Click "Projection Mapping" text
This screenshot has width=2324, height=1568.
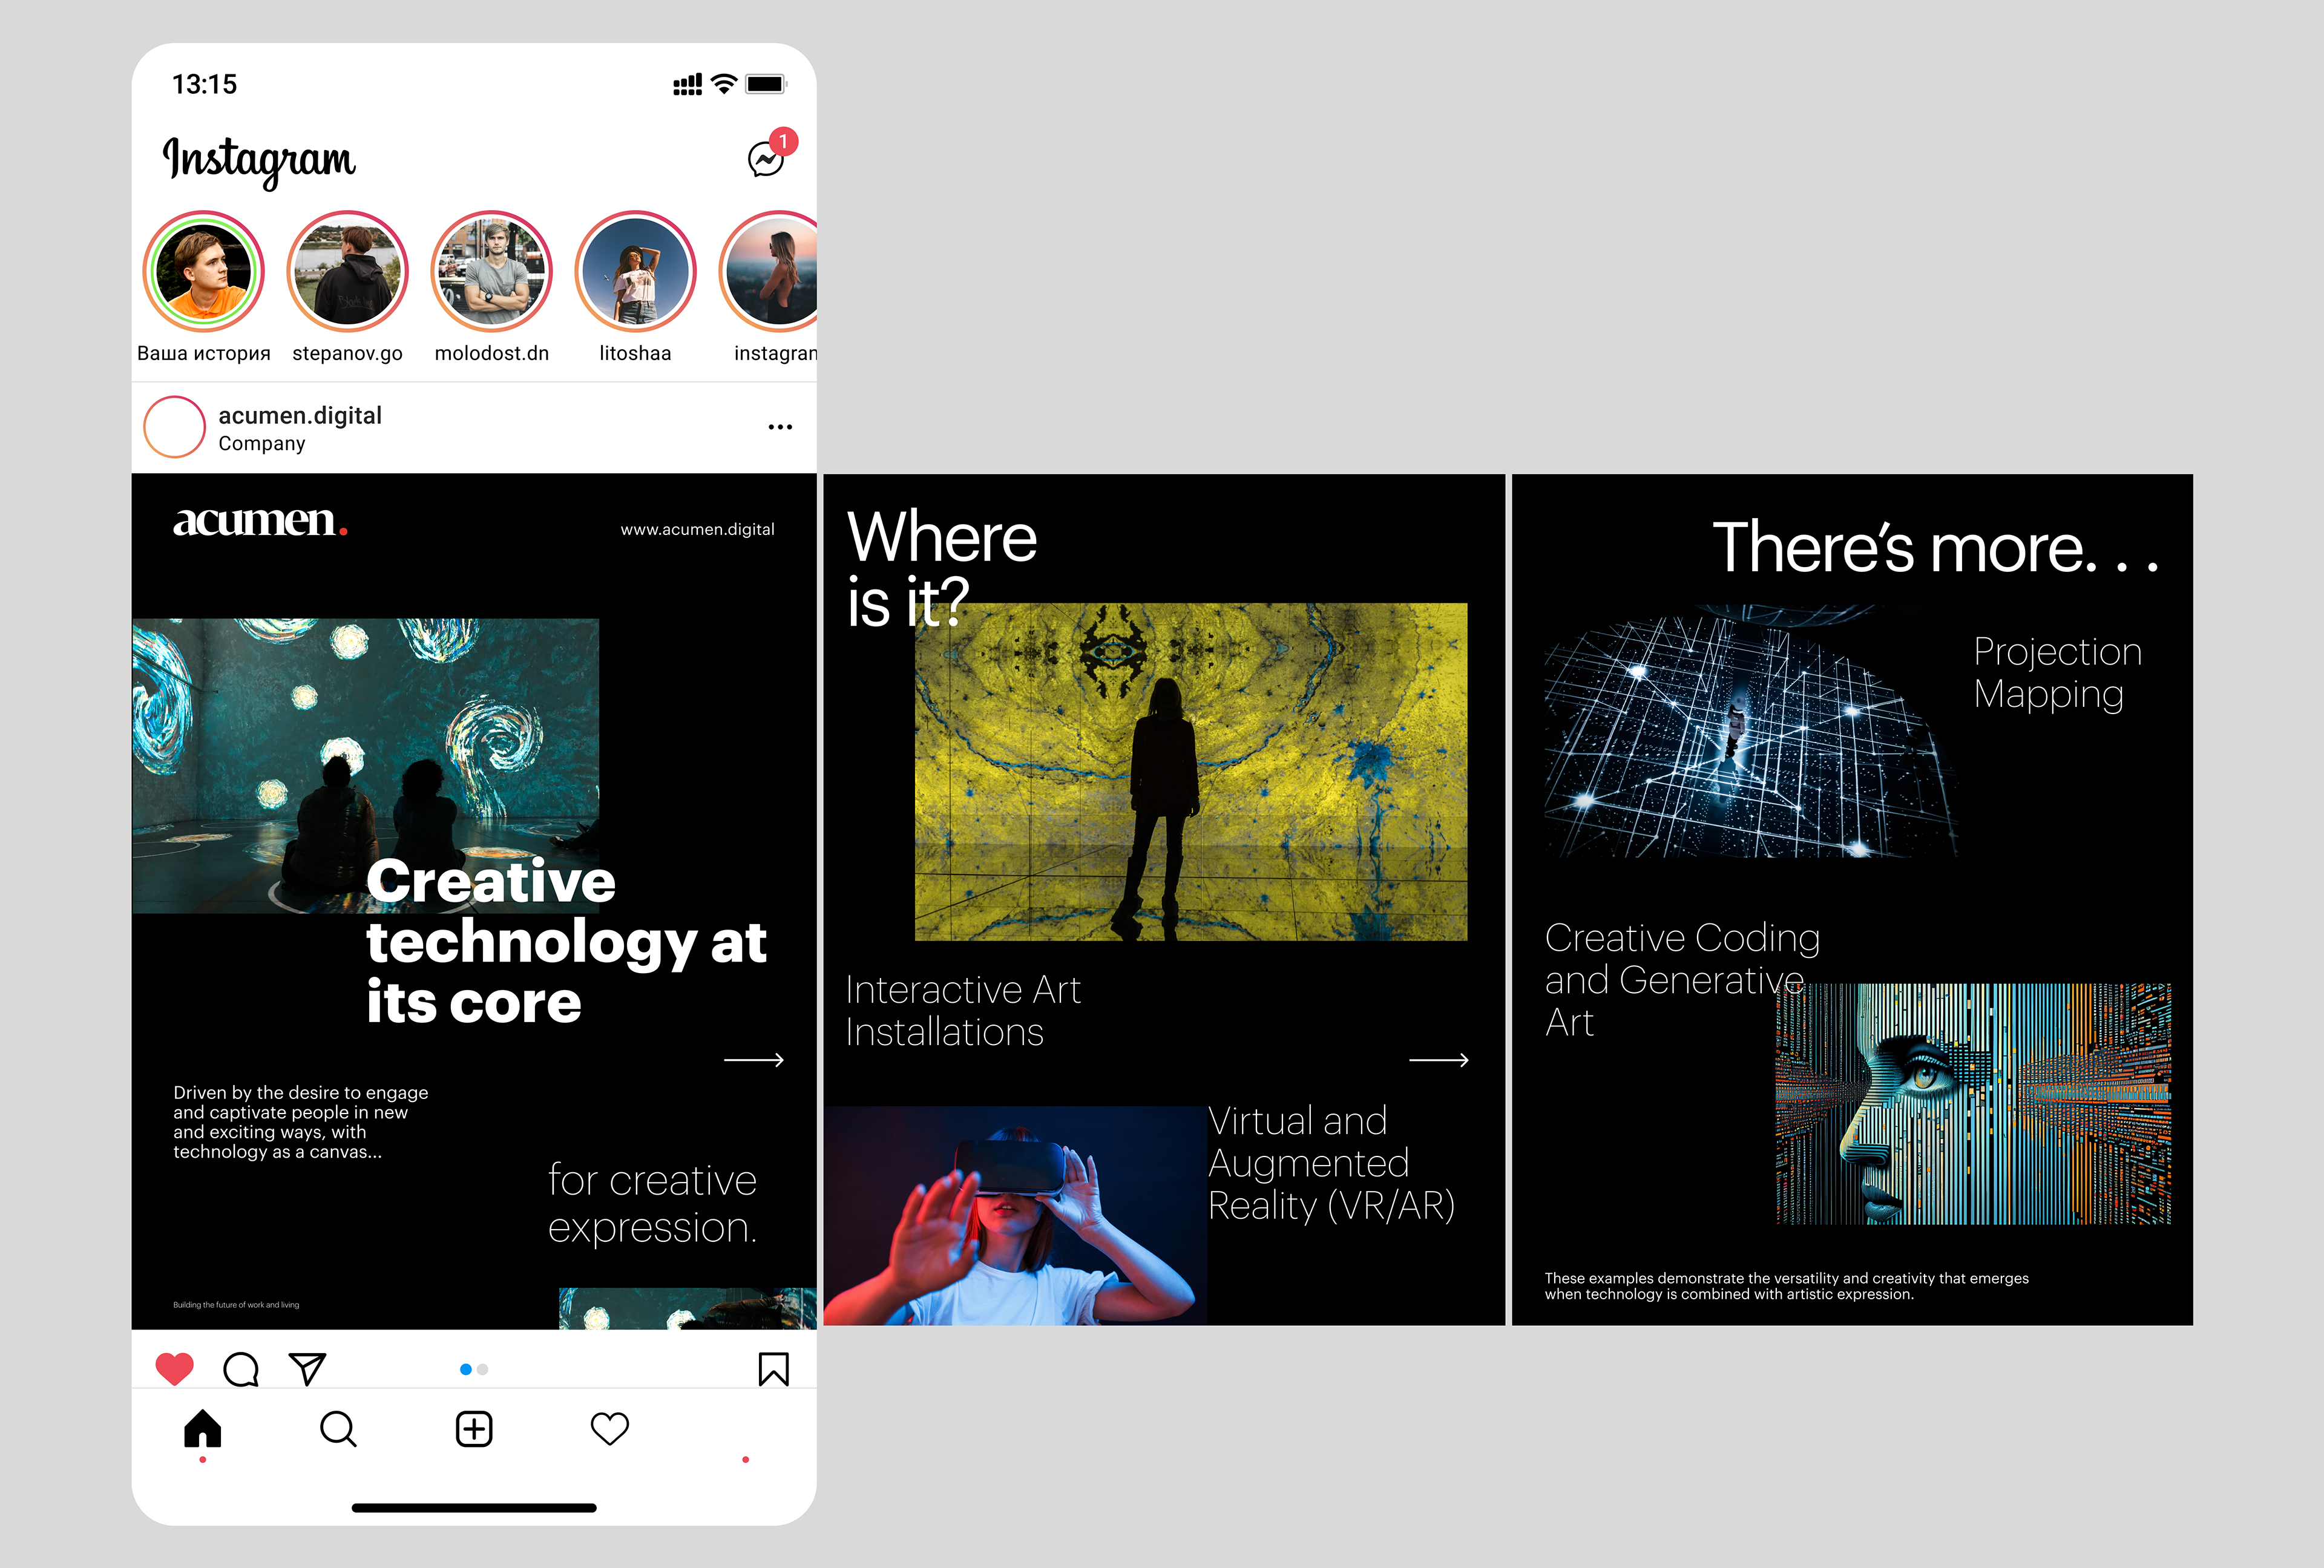2058,673
